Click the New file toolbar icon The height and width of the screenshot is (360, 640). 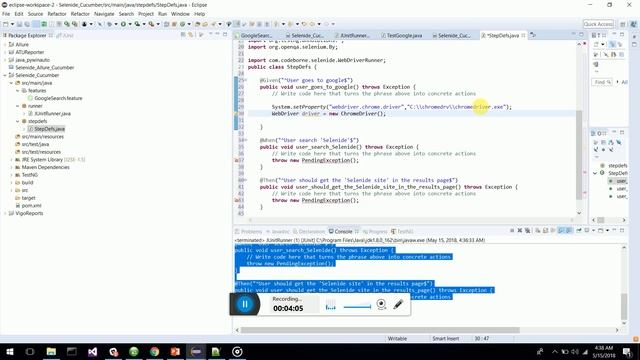click(x=6, y=24)
